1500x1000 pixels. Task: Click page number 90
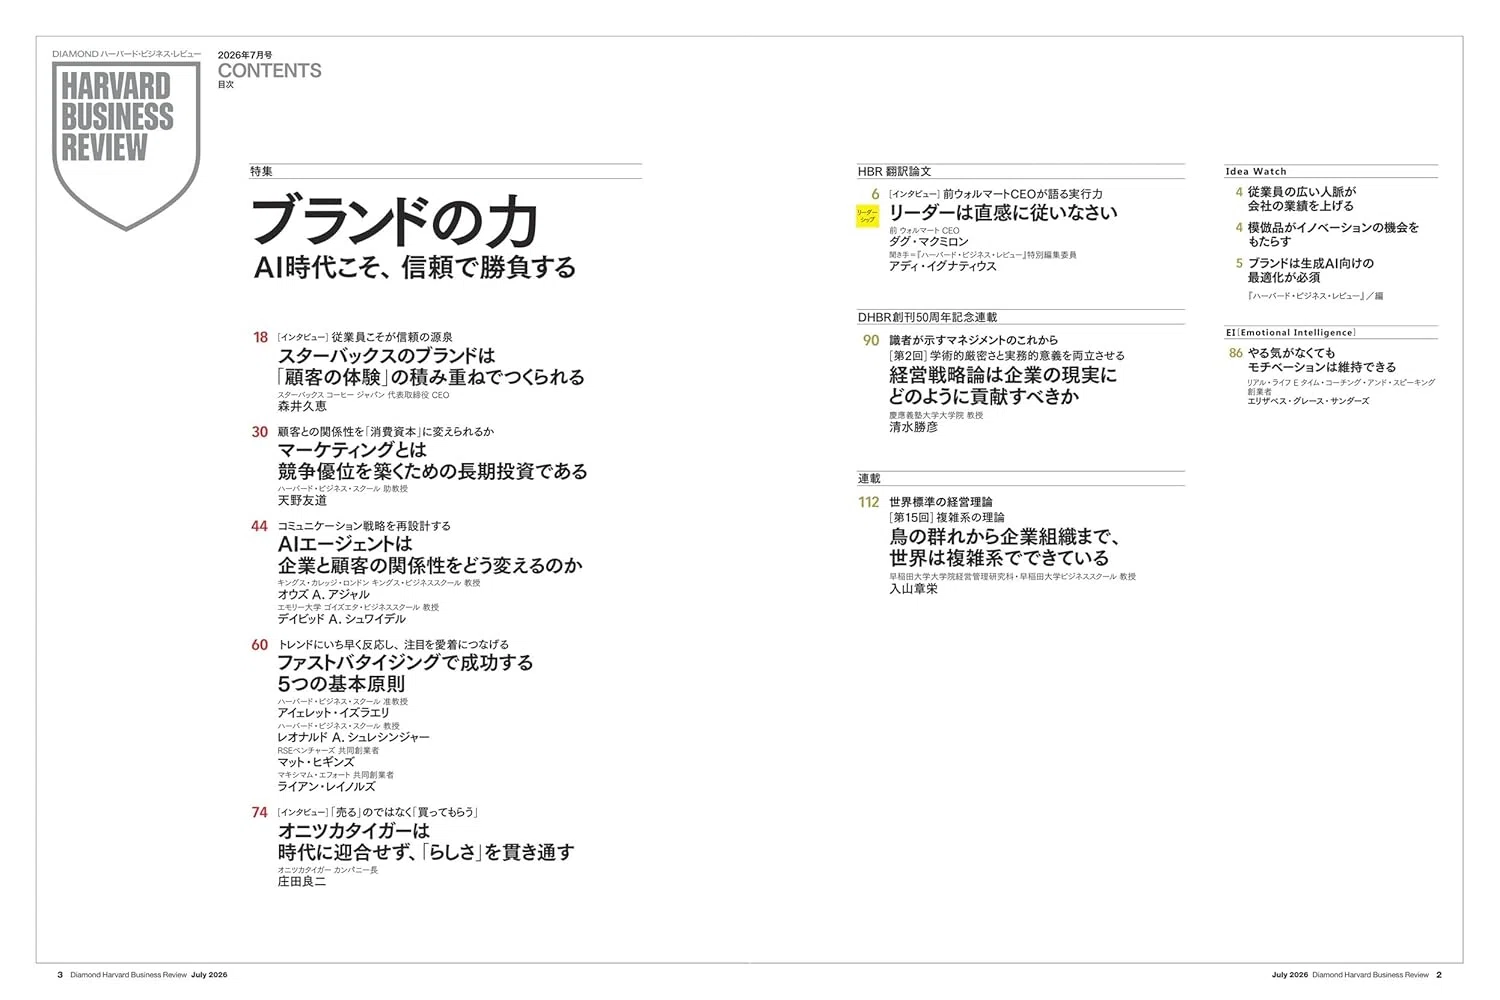click(871, 341)
